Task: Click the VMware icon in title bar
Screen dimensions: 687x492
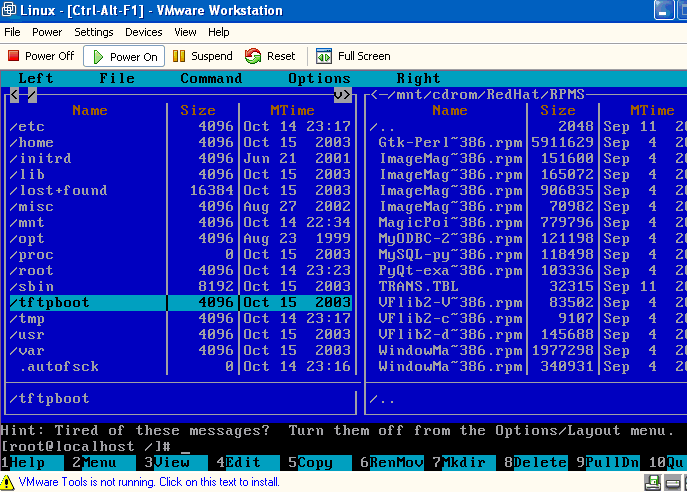Action: 11,10
